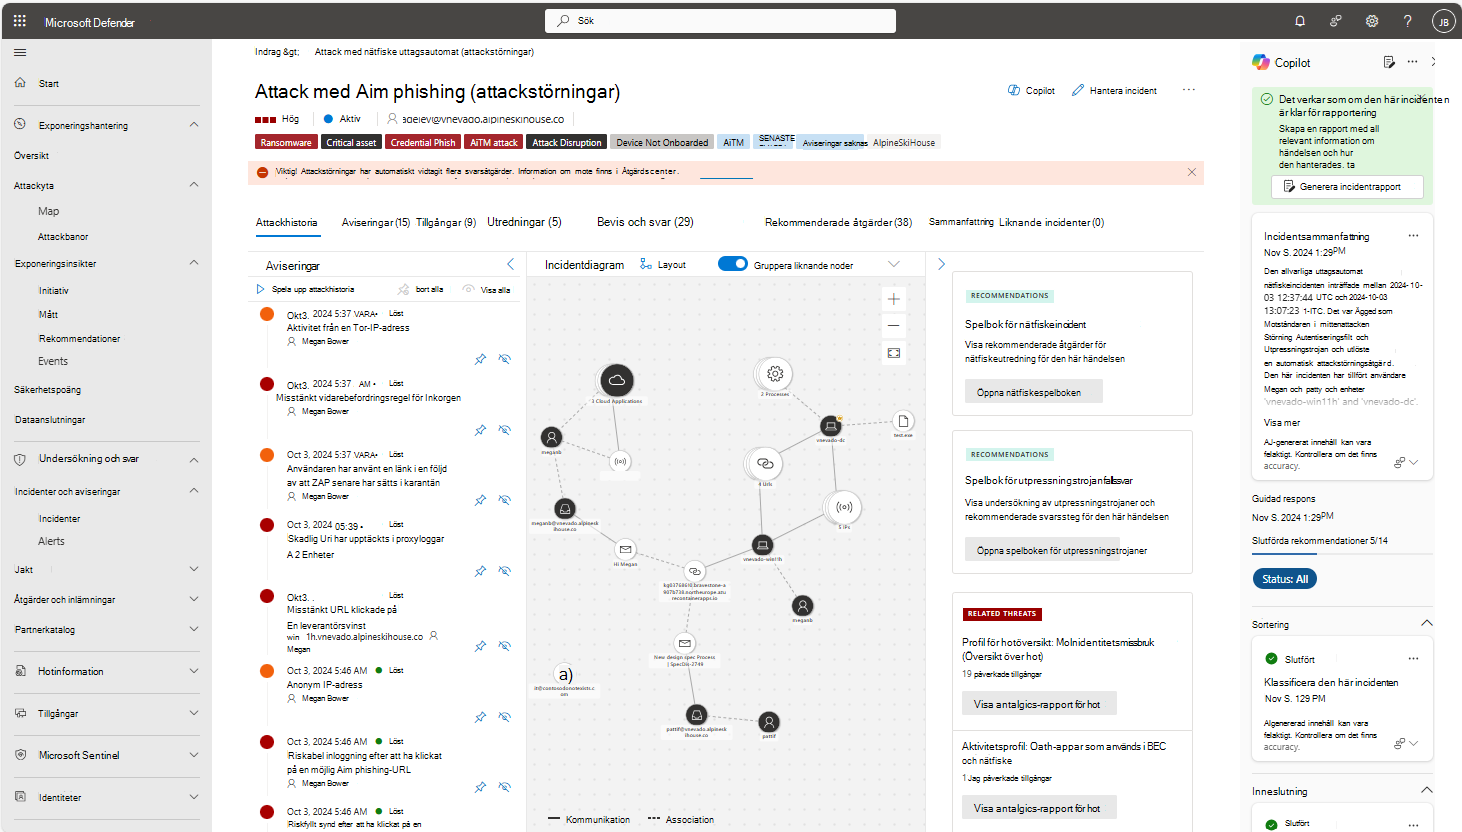Collapse the Sortering section in Copilot
This screenshot has width=1462, height=832.
1426,624
